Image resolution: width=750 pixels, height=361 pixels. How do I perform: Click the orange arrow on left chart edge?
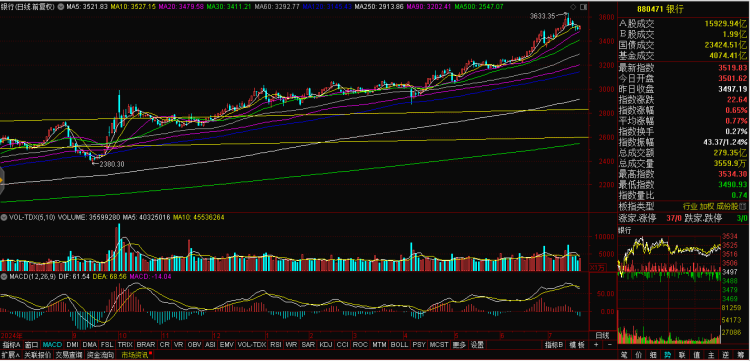pos(1,181)
